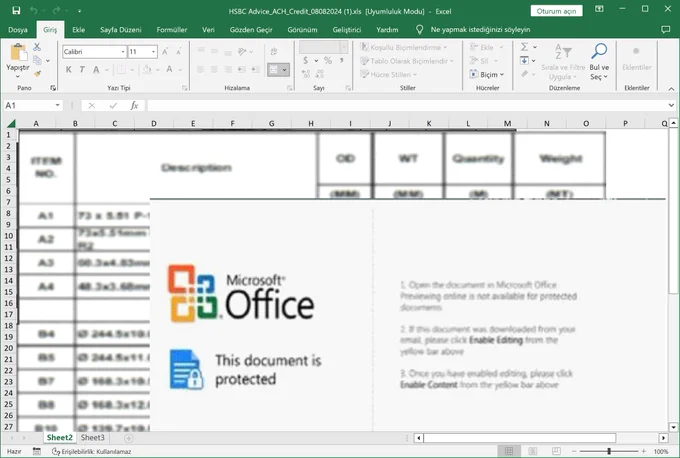Open the Yazı Tipi dialog launcher
This screenshot has height=458, width=680.
click(x=185, y=88)
